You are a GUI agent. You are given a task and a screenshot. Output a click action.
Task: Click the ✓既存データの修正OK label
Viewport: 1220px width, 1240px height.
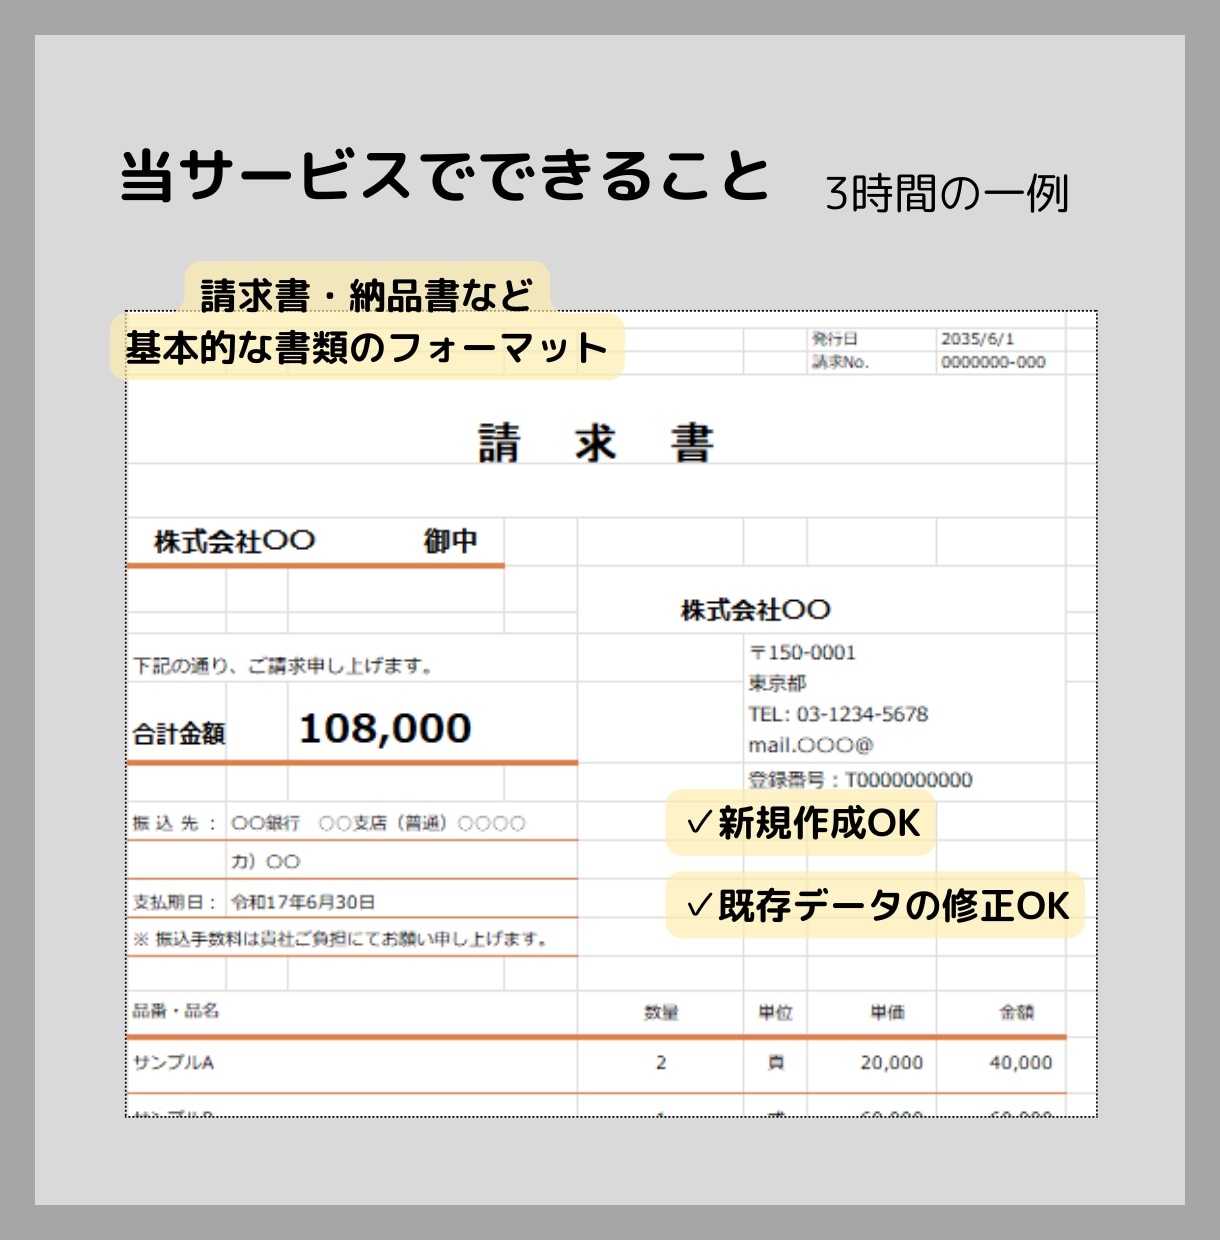[x=877, y=906]
